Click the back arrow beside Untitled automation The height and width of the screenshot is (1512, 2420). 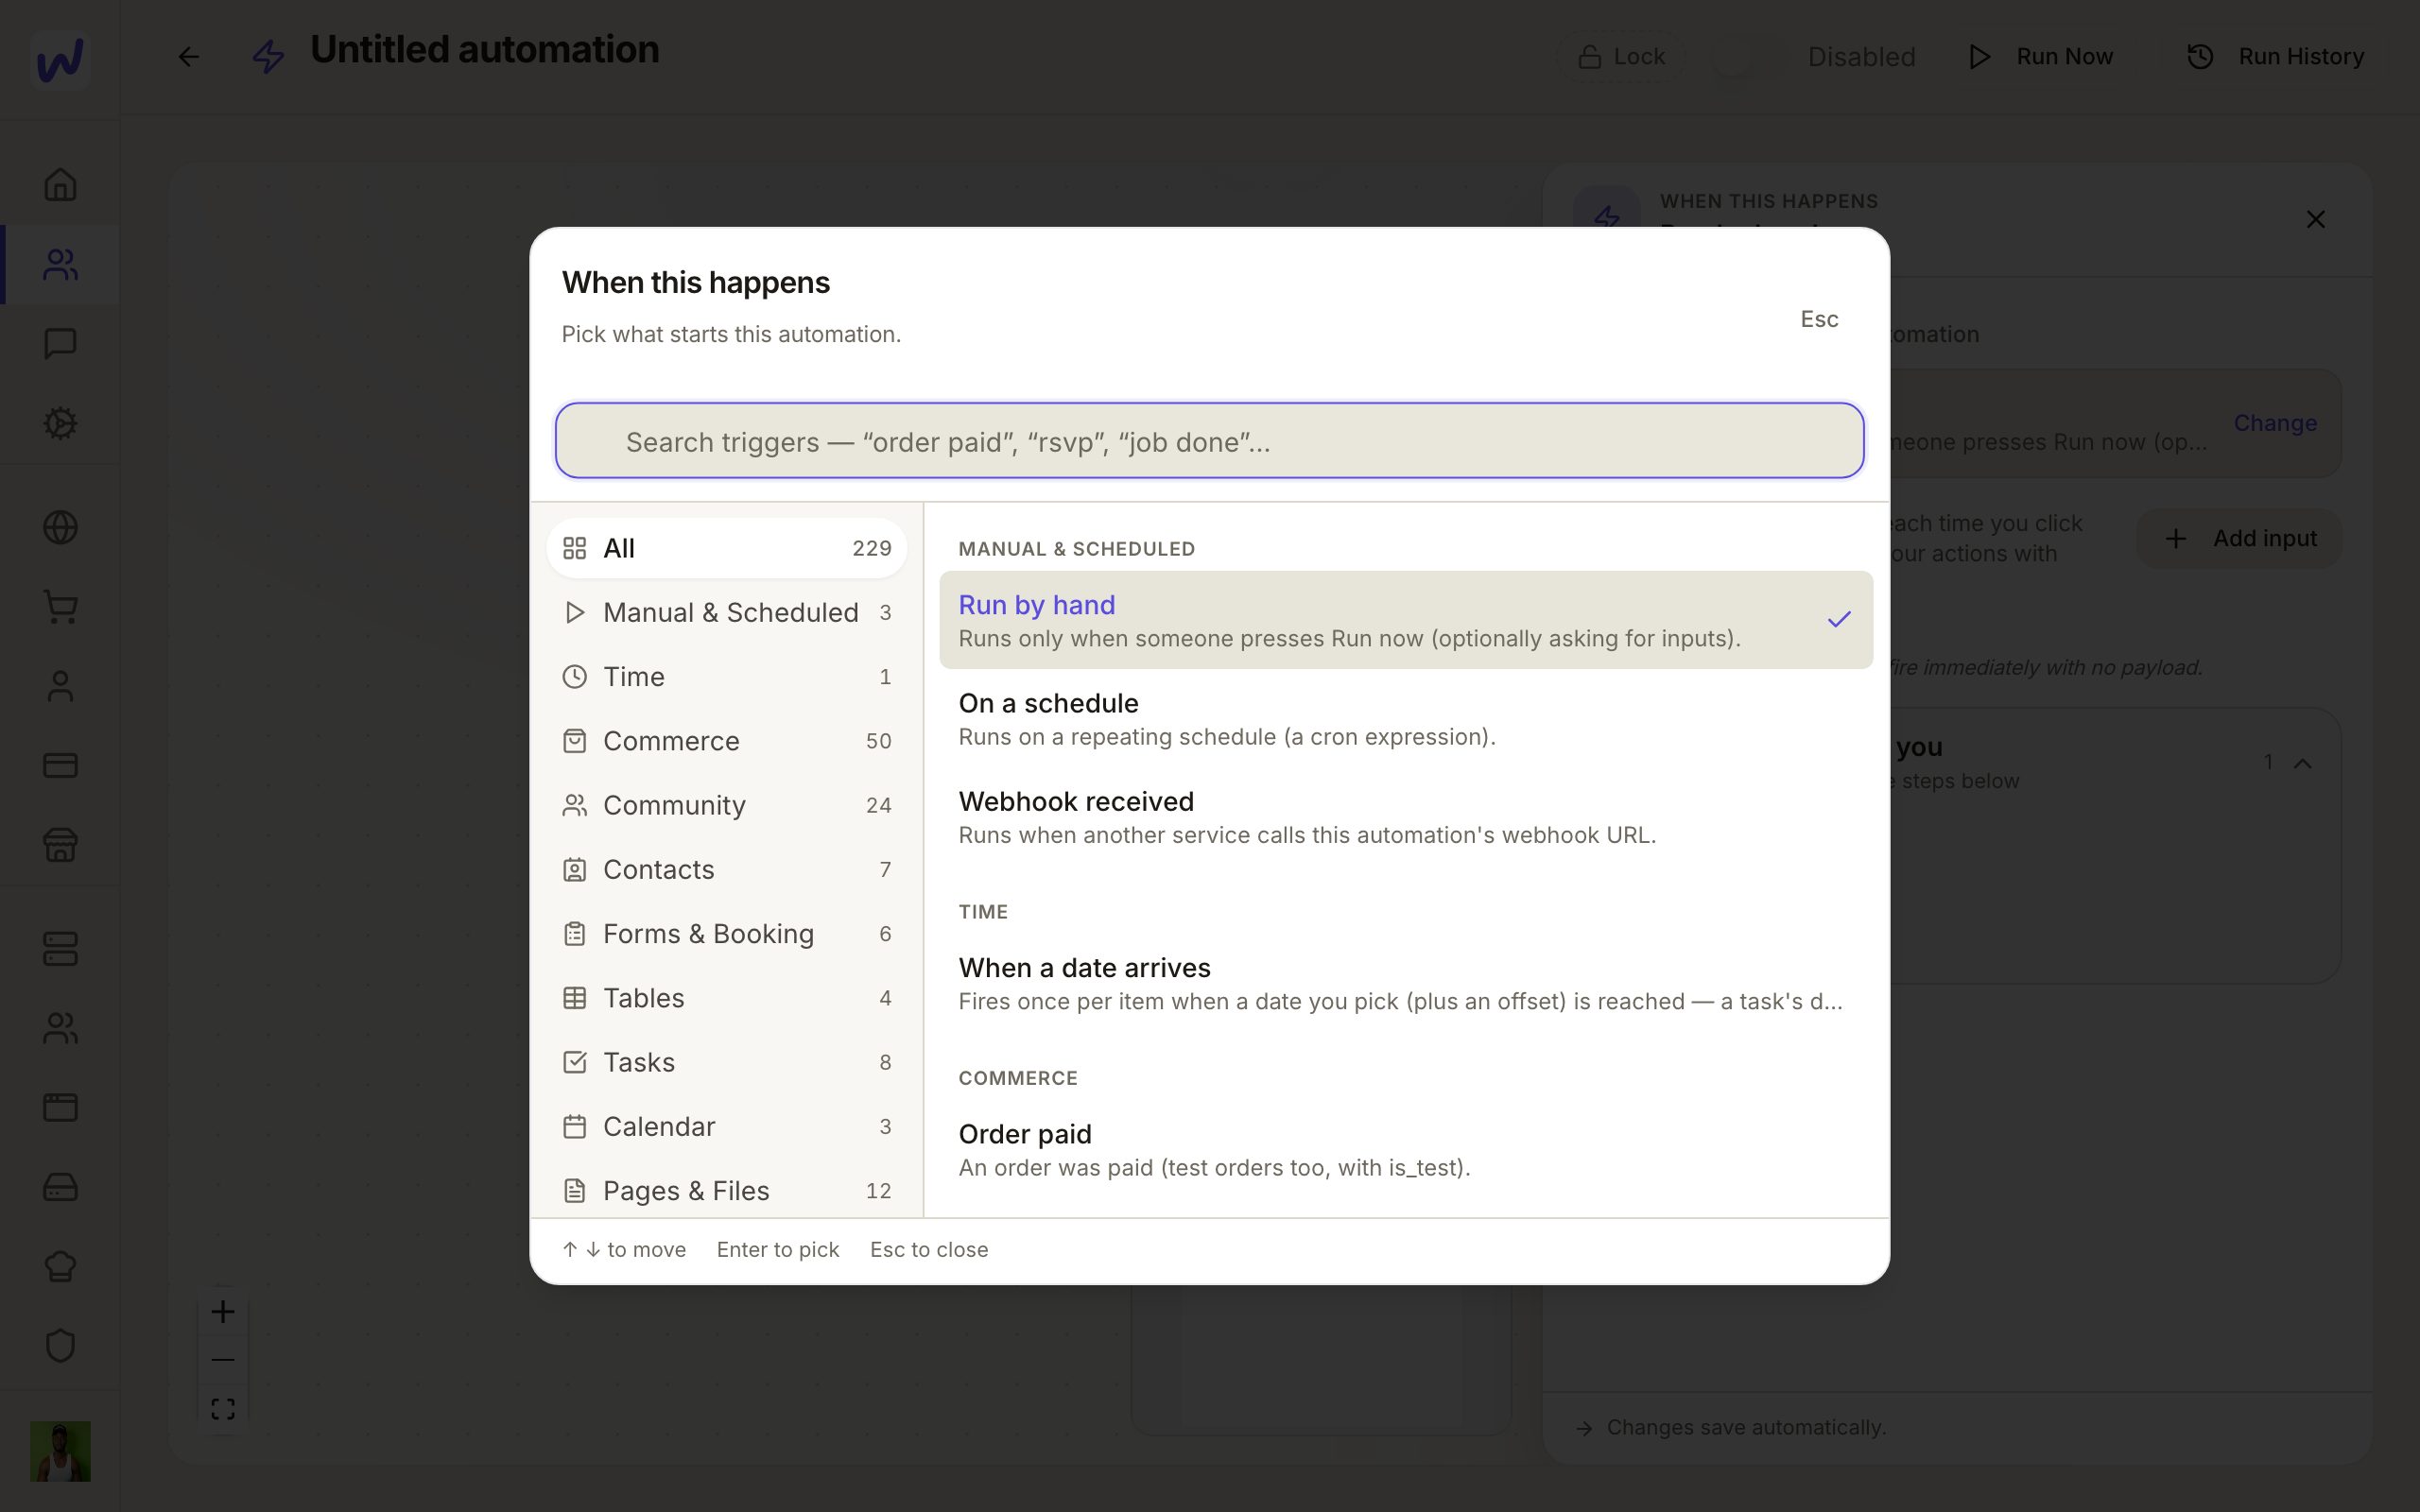[188, 57]
